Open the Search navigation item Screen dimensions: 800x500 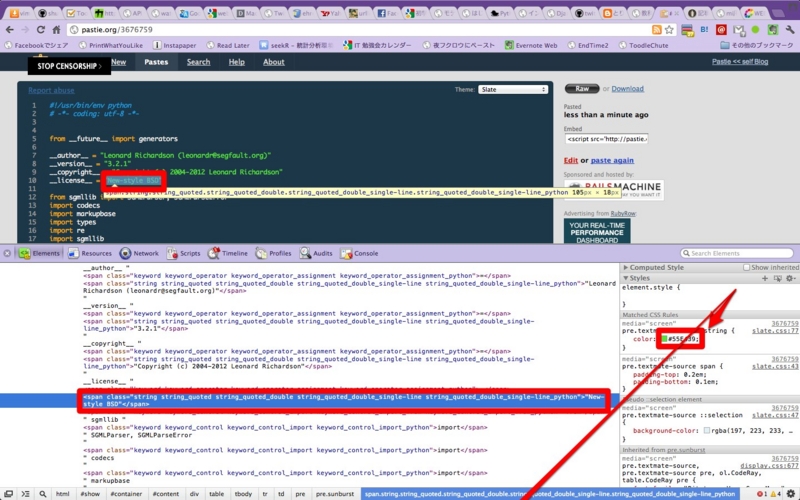click(x=198, y=62)
